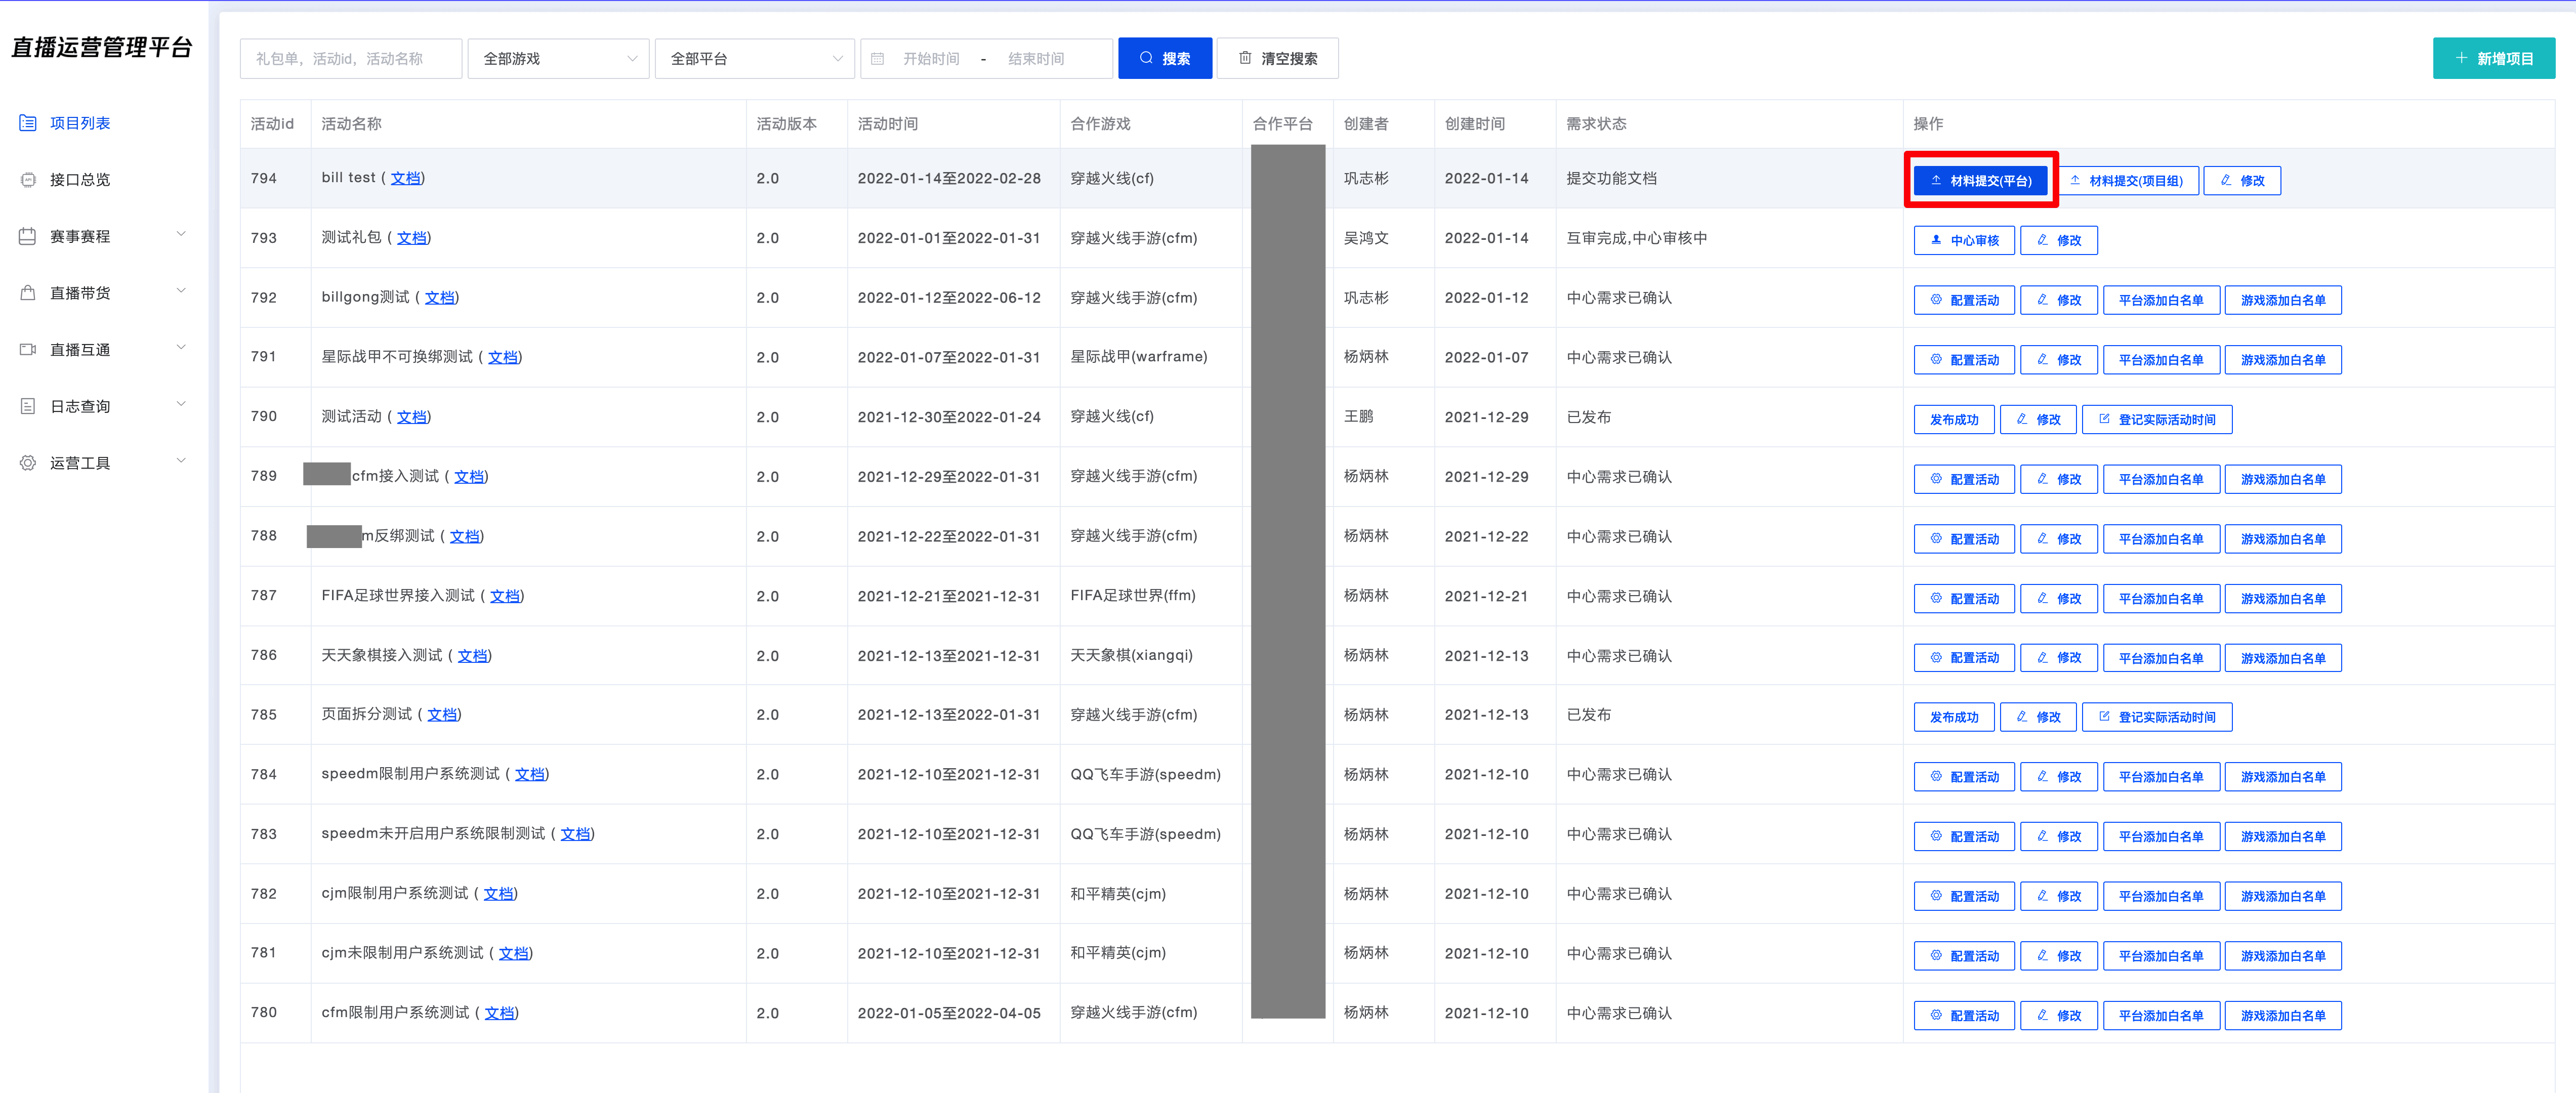Click 游戏添加白名单 for activity 783
This screenshot has height=1093, width=2576.
(2283, 837)
